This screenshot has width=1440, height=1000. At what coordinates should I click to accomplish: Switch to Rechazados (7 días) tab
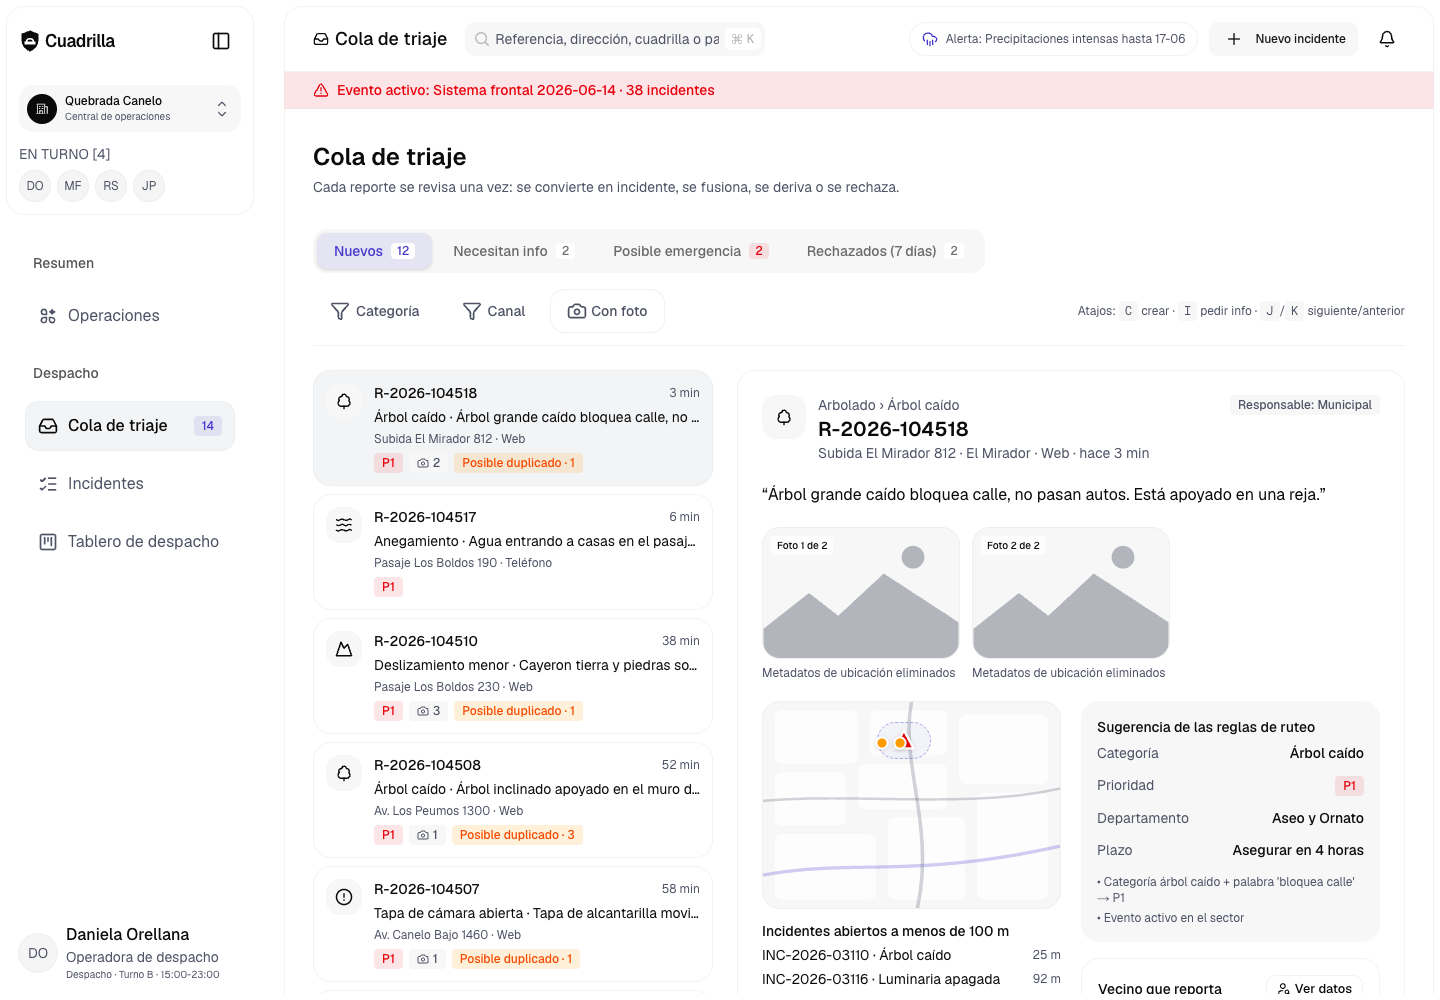[x=885, y=251]
